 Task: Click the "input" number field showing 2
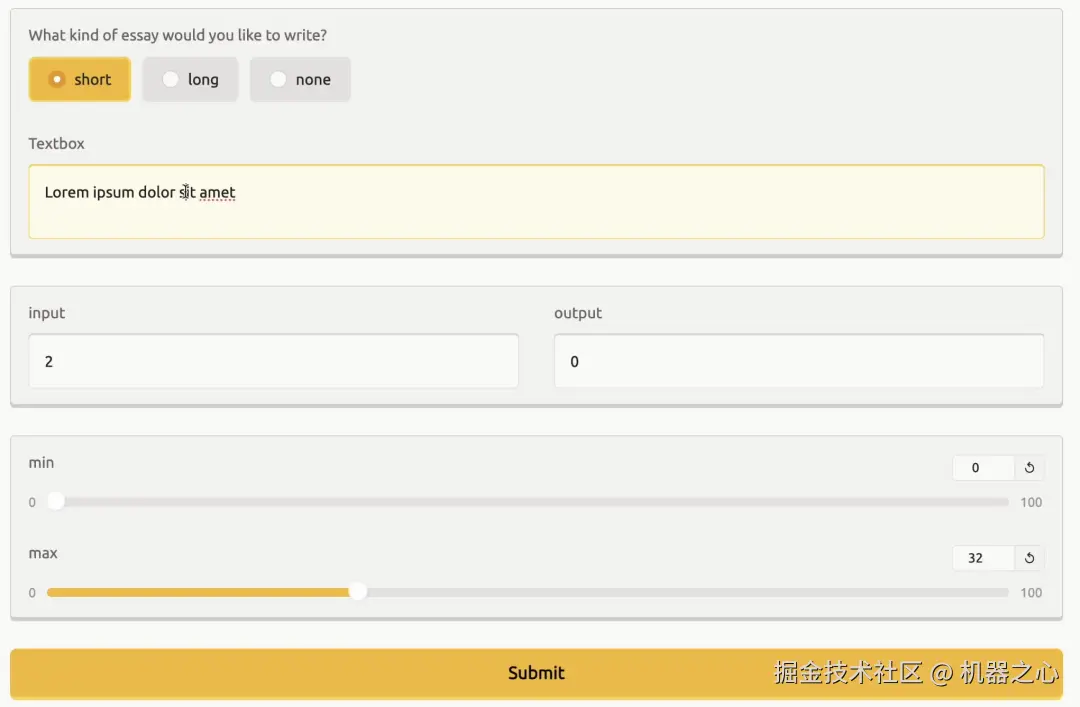coord(273,362)
